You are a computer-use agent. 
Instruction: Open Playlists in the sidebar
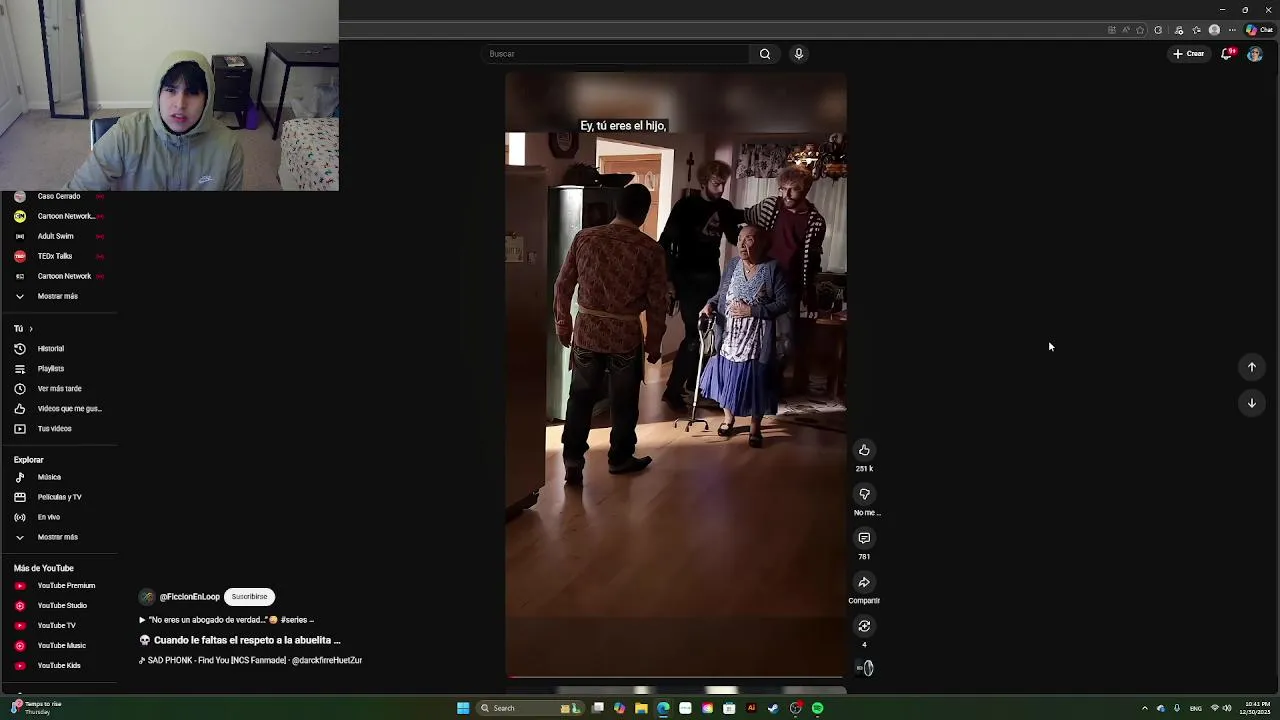pos(51,369)
